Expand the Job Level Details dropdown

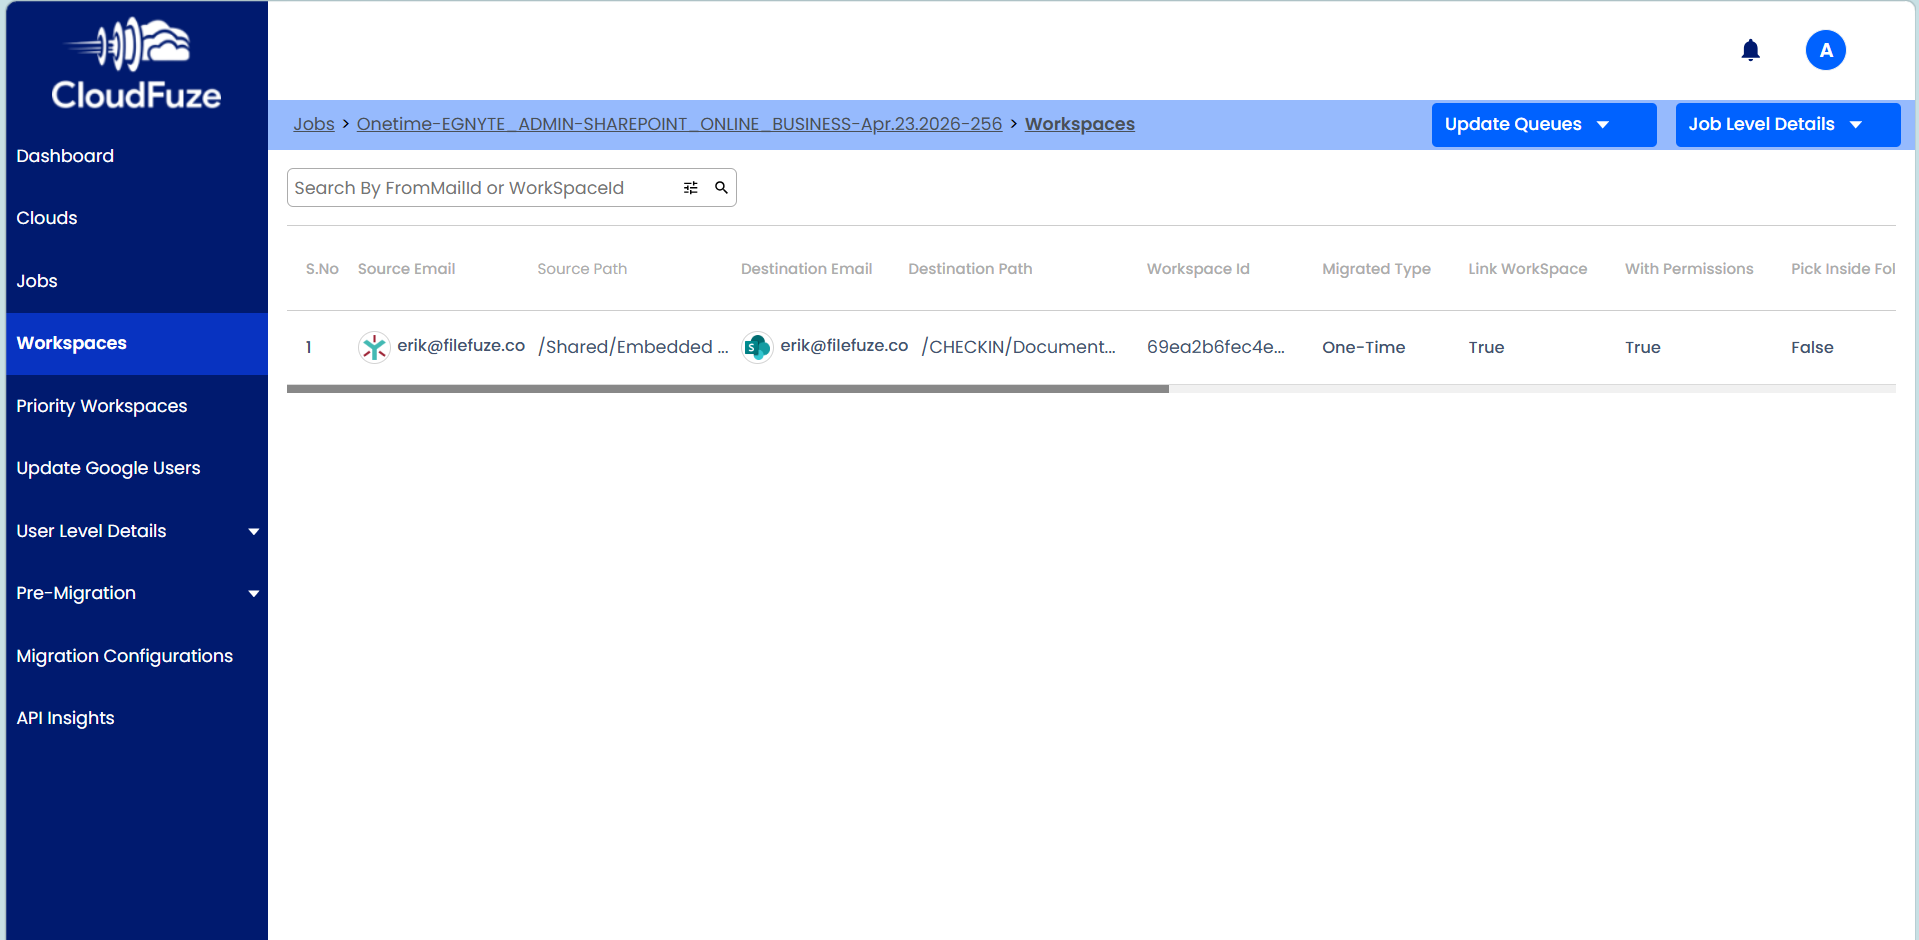coord(1787,125)
